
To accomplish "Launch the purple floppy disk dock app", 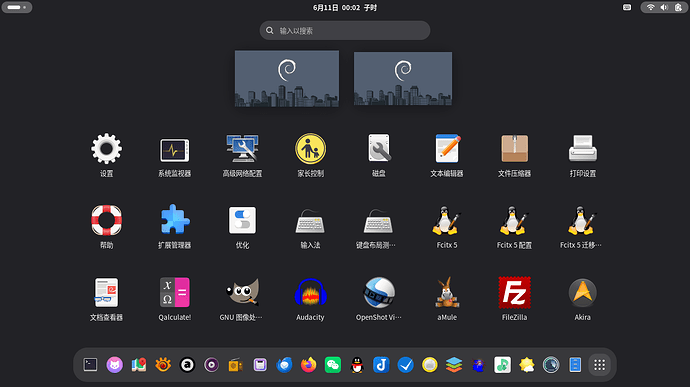I will (260, 365).
